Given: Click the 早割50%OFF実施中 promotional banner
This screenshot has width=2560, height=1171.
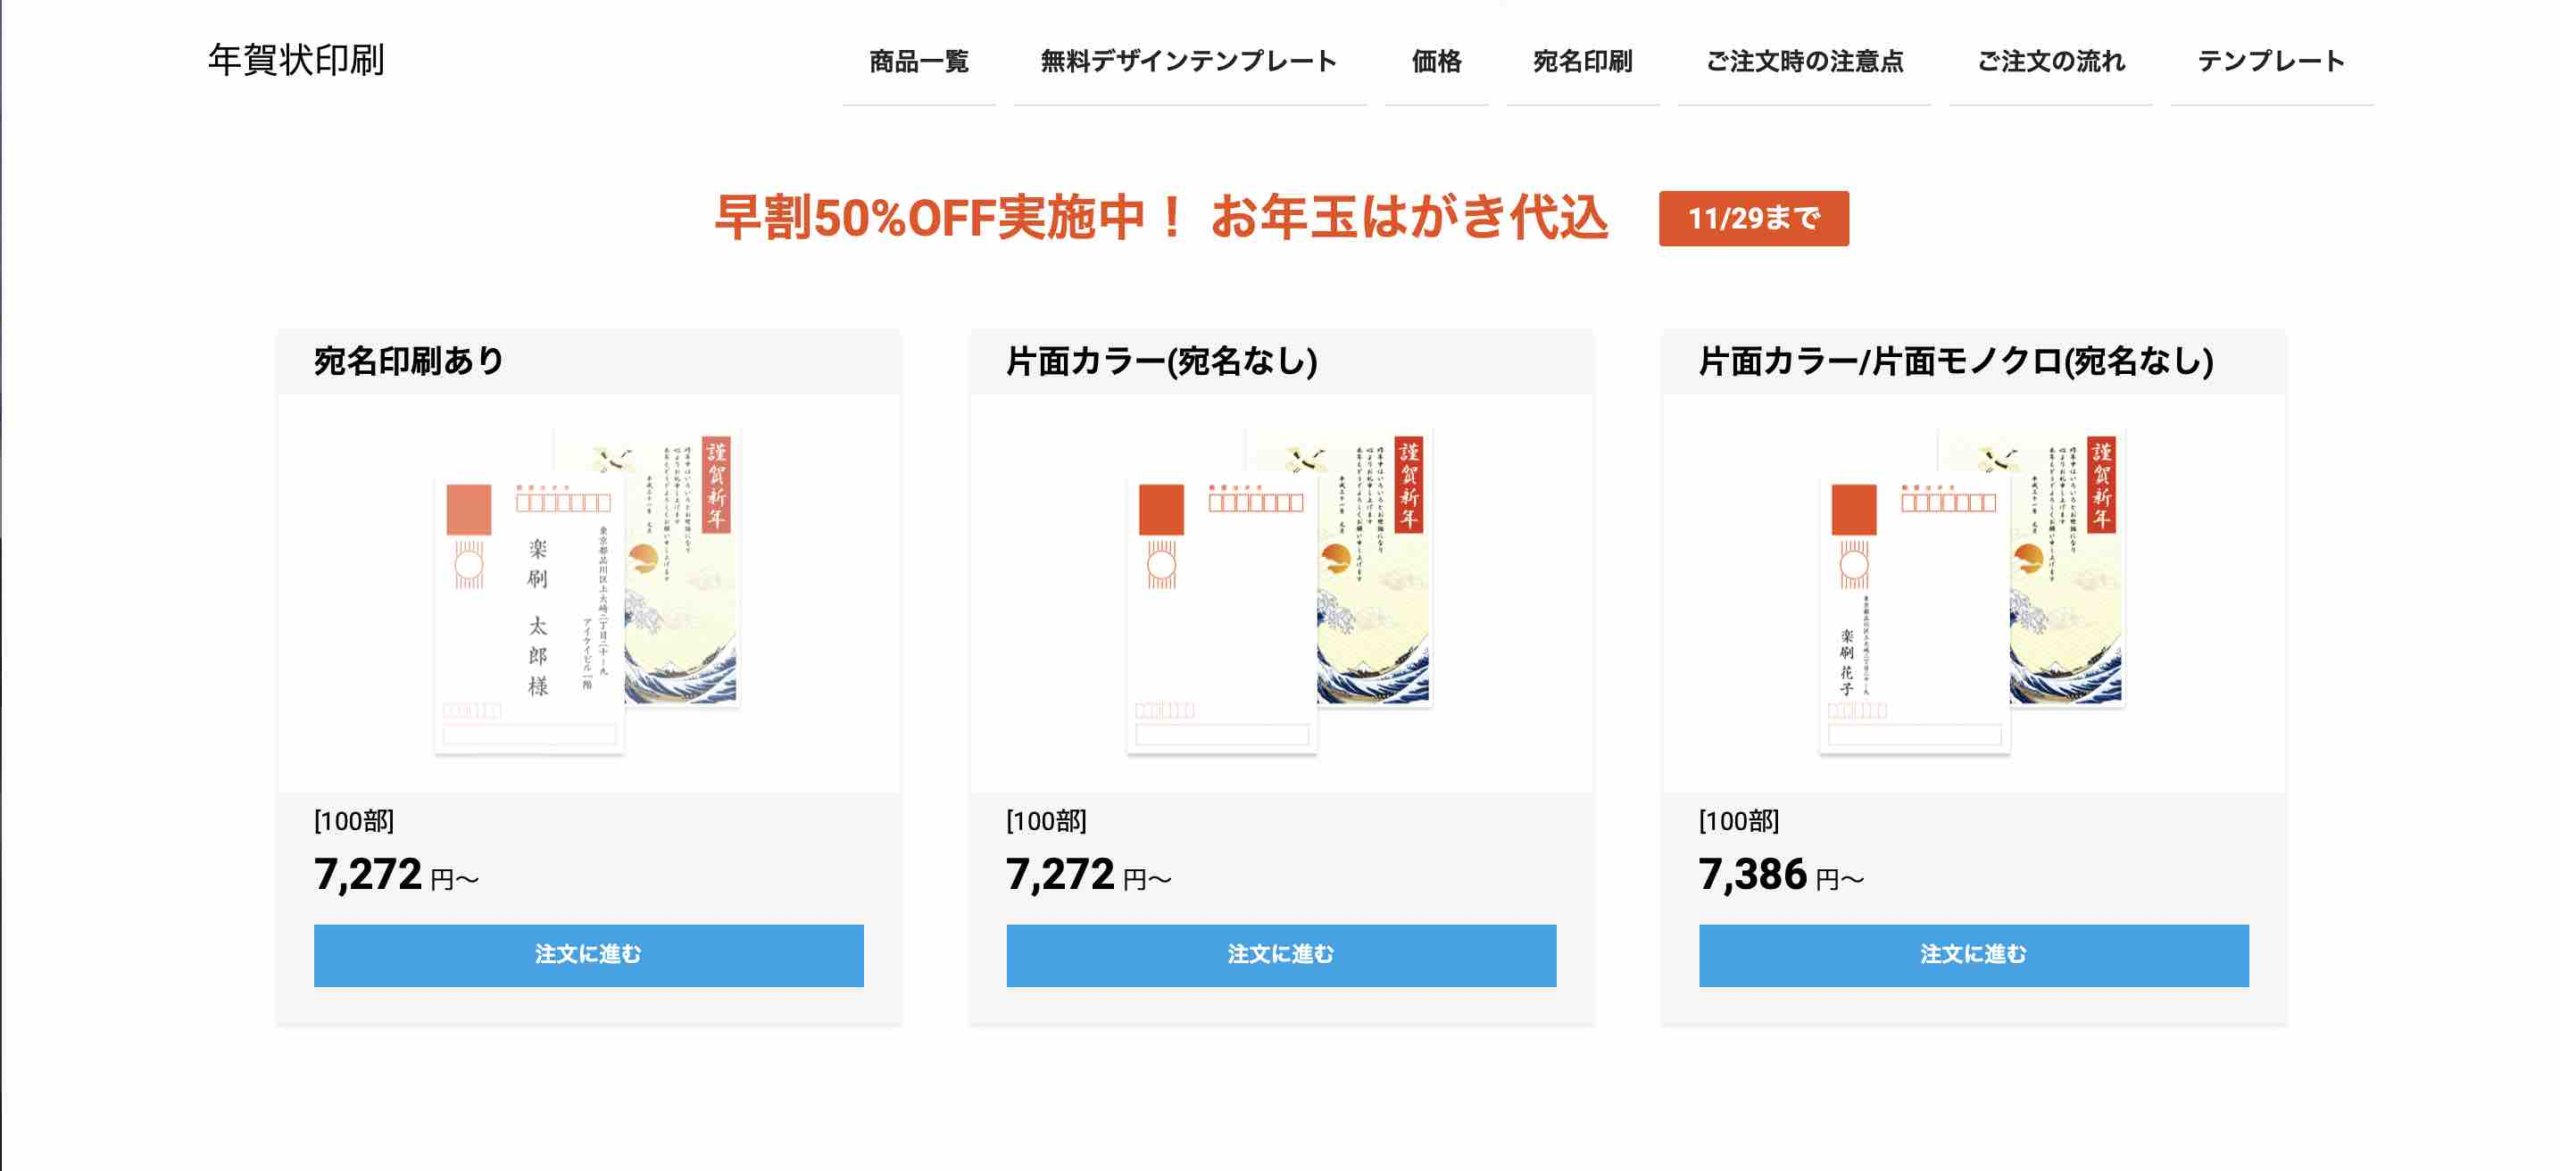Looking at the screenshot, I should (x=1160, y=218).
